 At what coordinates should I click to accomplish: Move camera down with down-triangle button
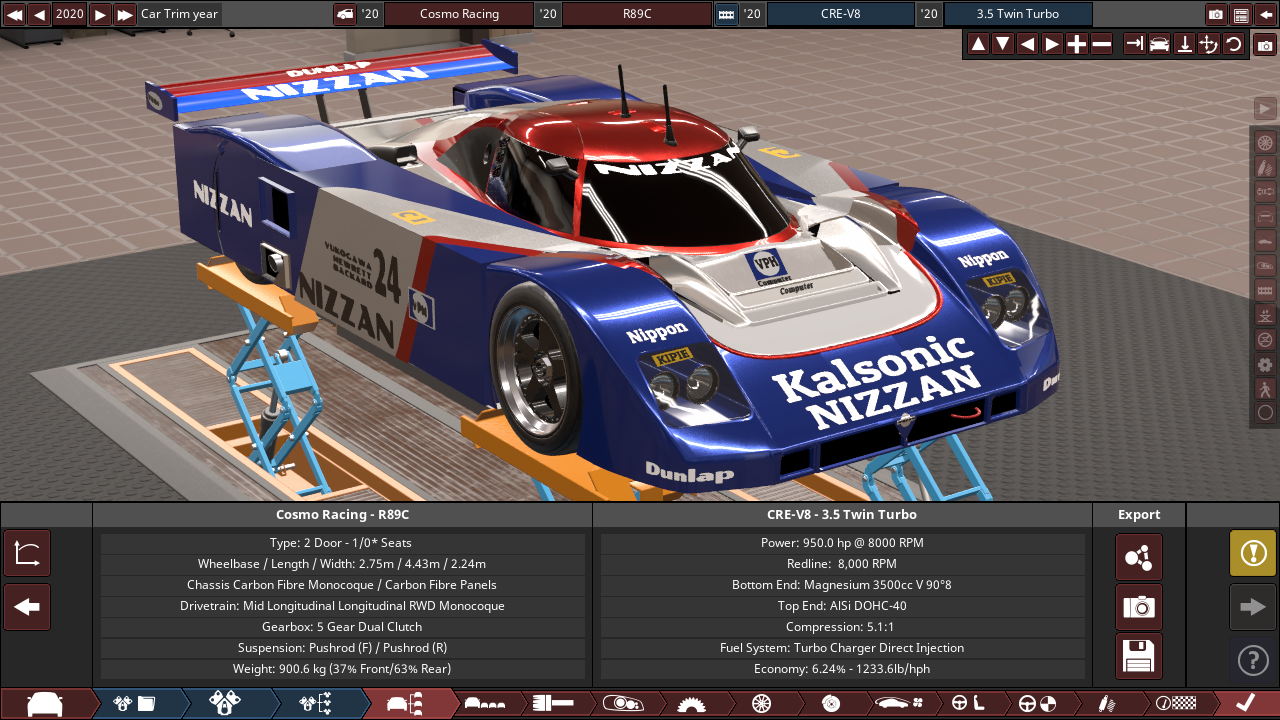1003,44
